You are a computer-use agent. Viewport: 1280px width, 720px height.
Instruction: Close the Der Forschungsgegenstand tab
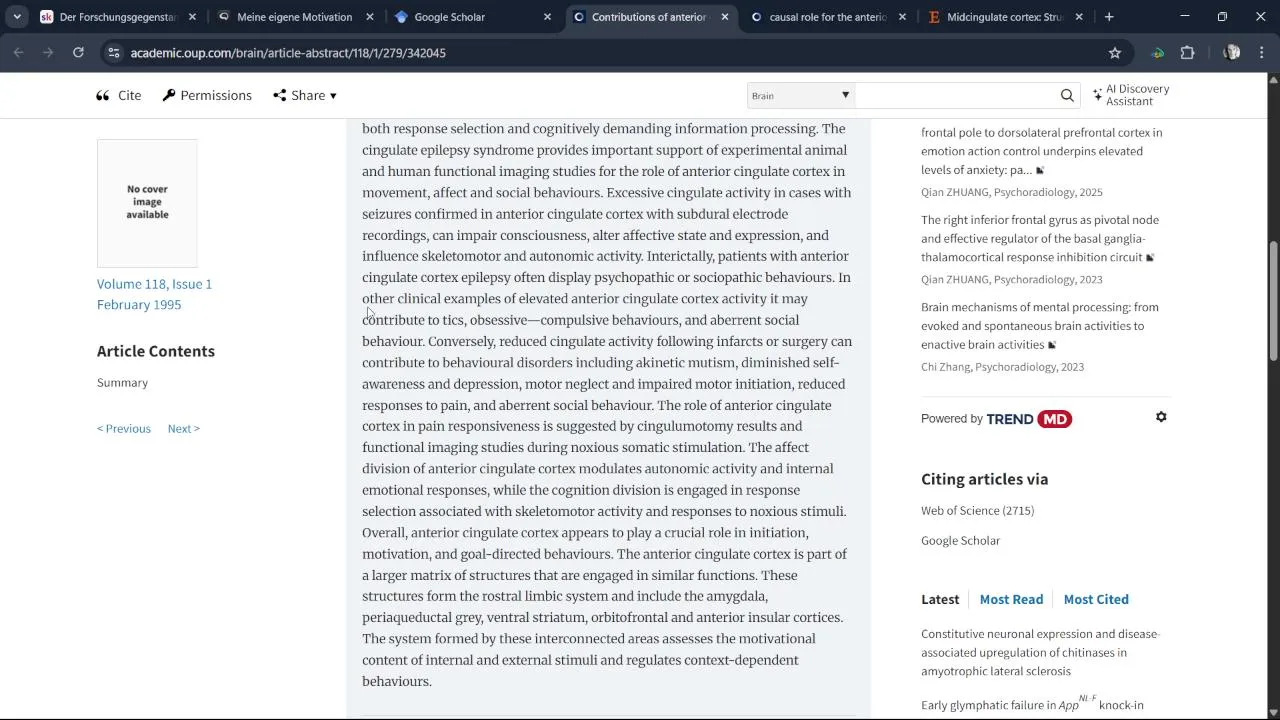pyautogui.click(x=192, y=17)
